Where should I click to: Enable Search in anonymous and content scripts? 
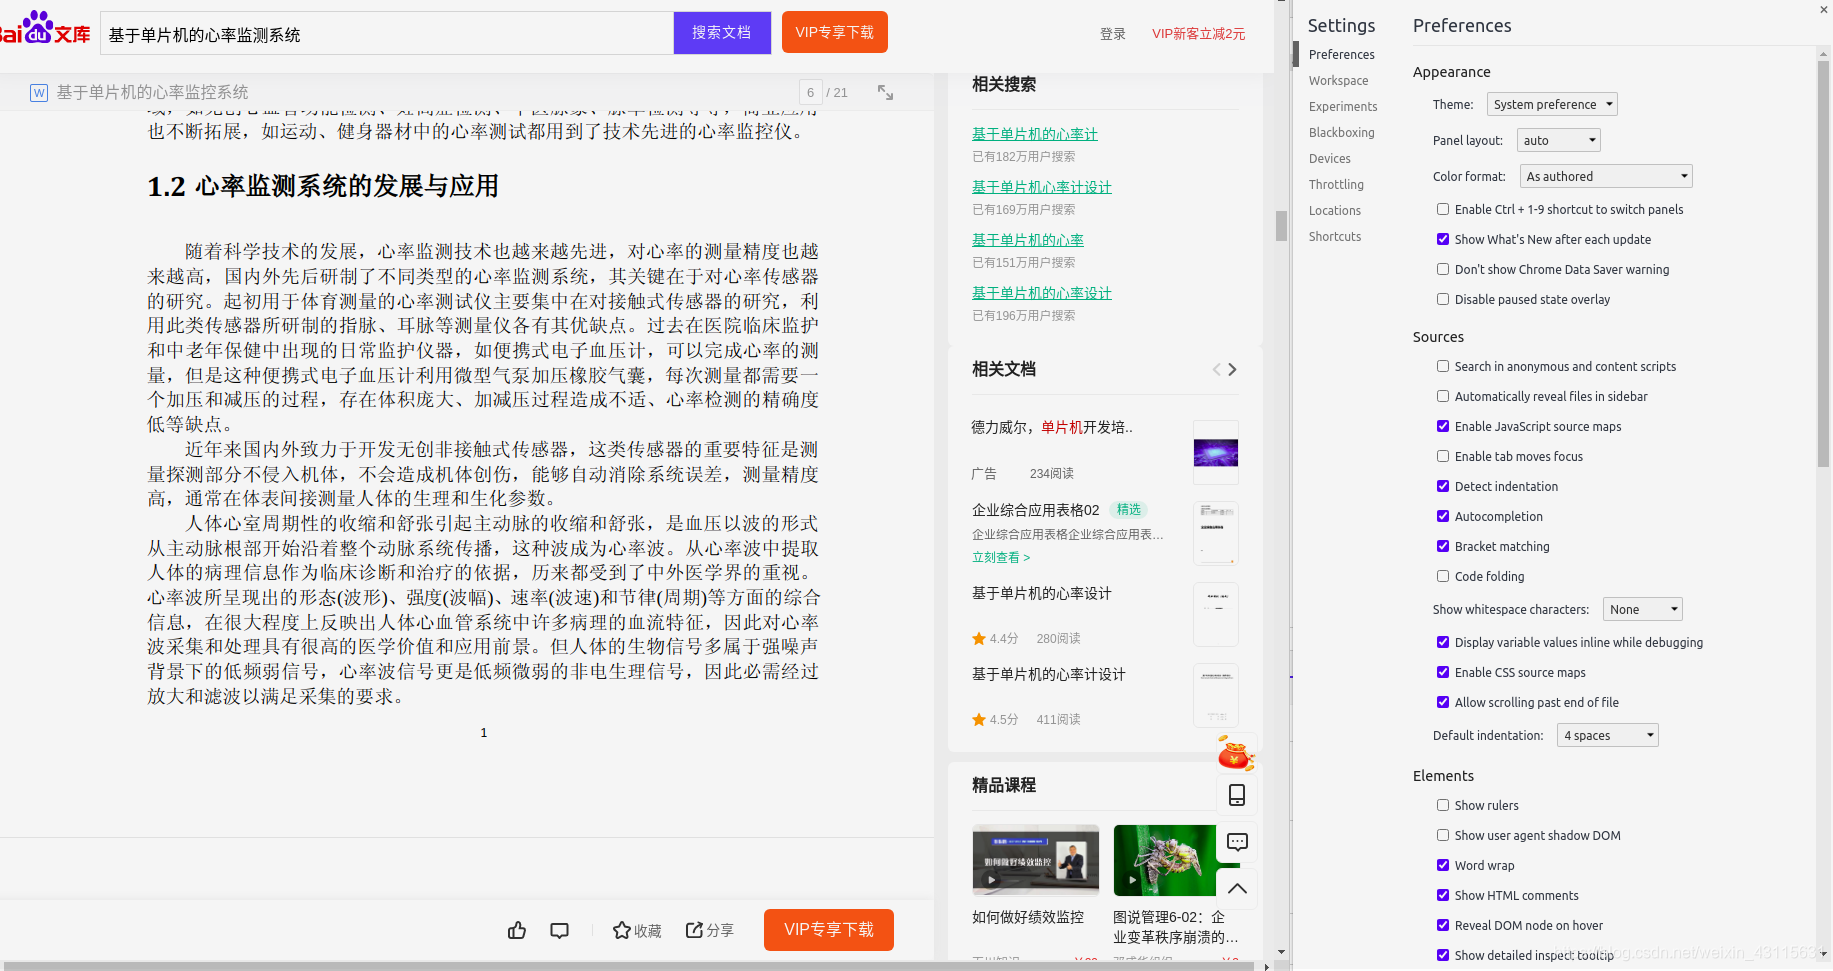(1443, 366)
